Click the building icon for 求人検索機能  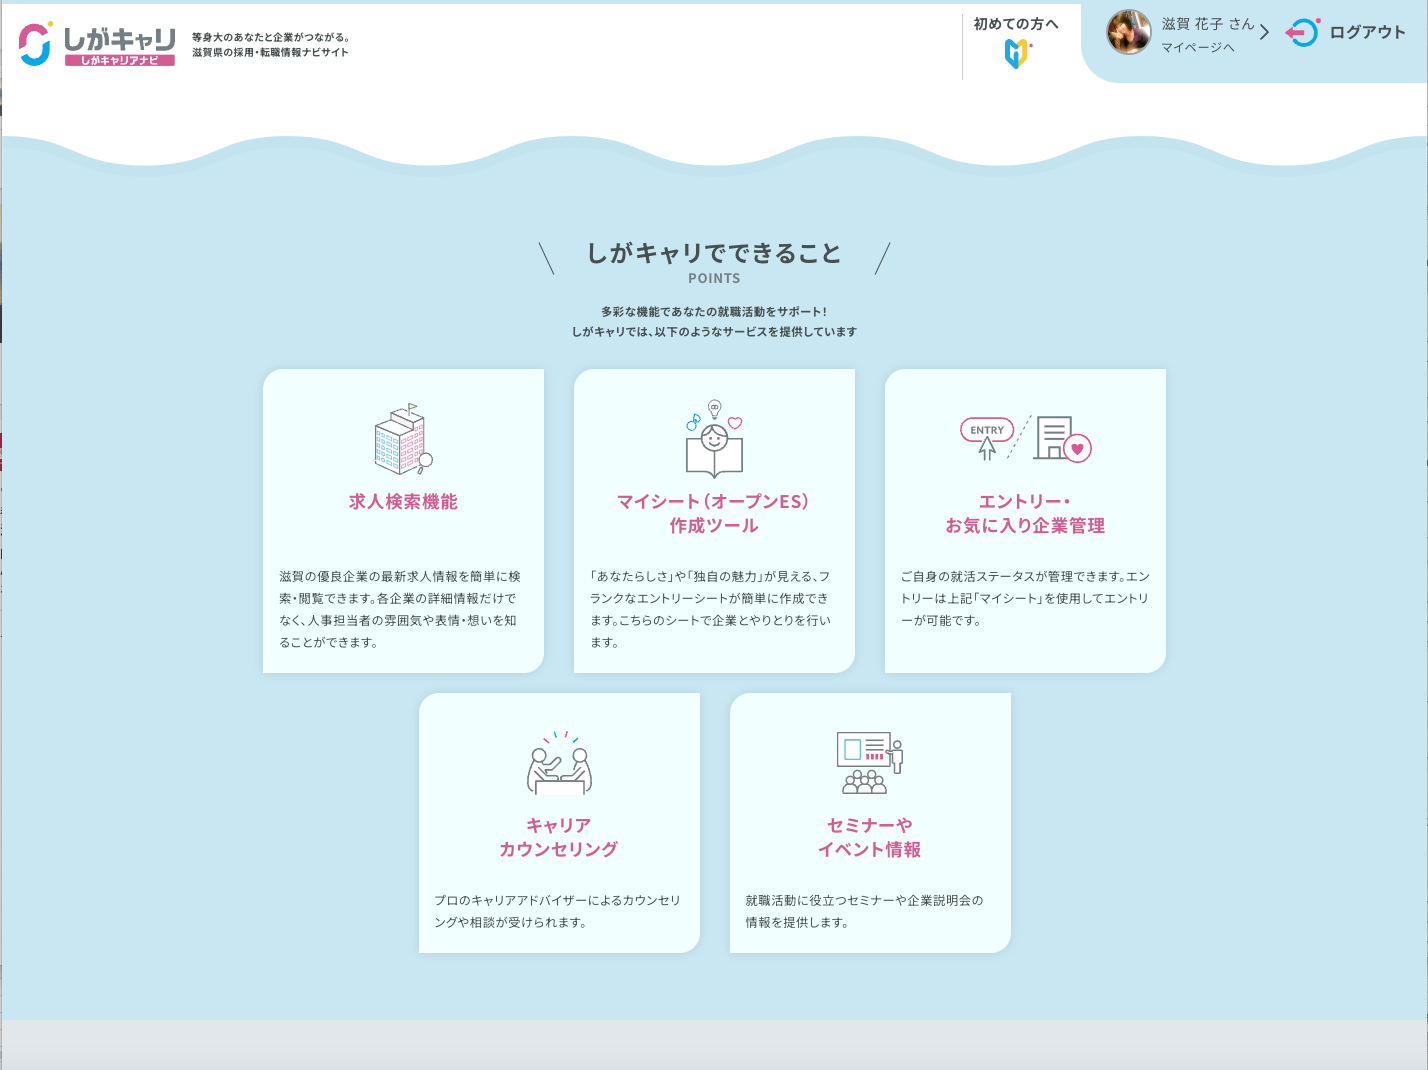[x=403, y=439]
